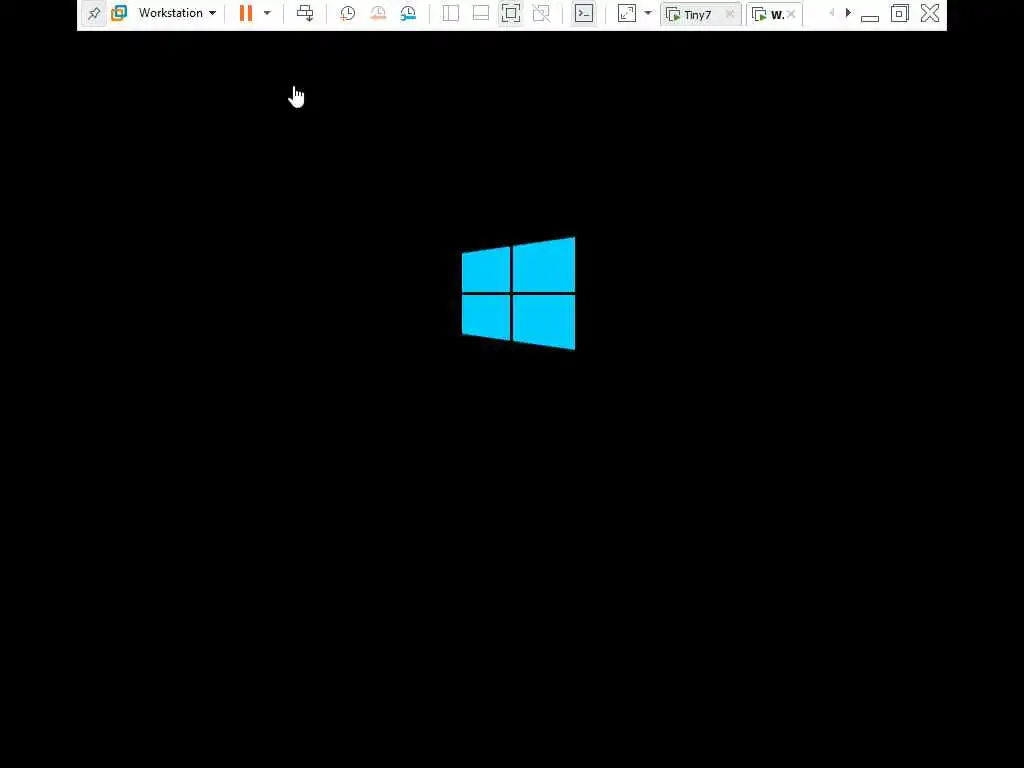Open the Workstation menu
The image size is (1024, 768).
point(177,13)
